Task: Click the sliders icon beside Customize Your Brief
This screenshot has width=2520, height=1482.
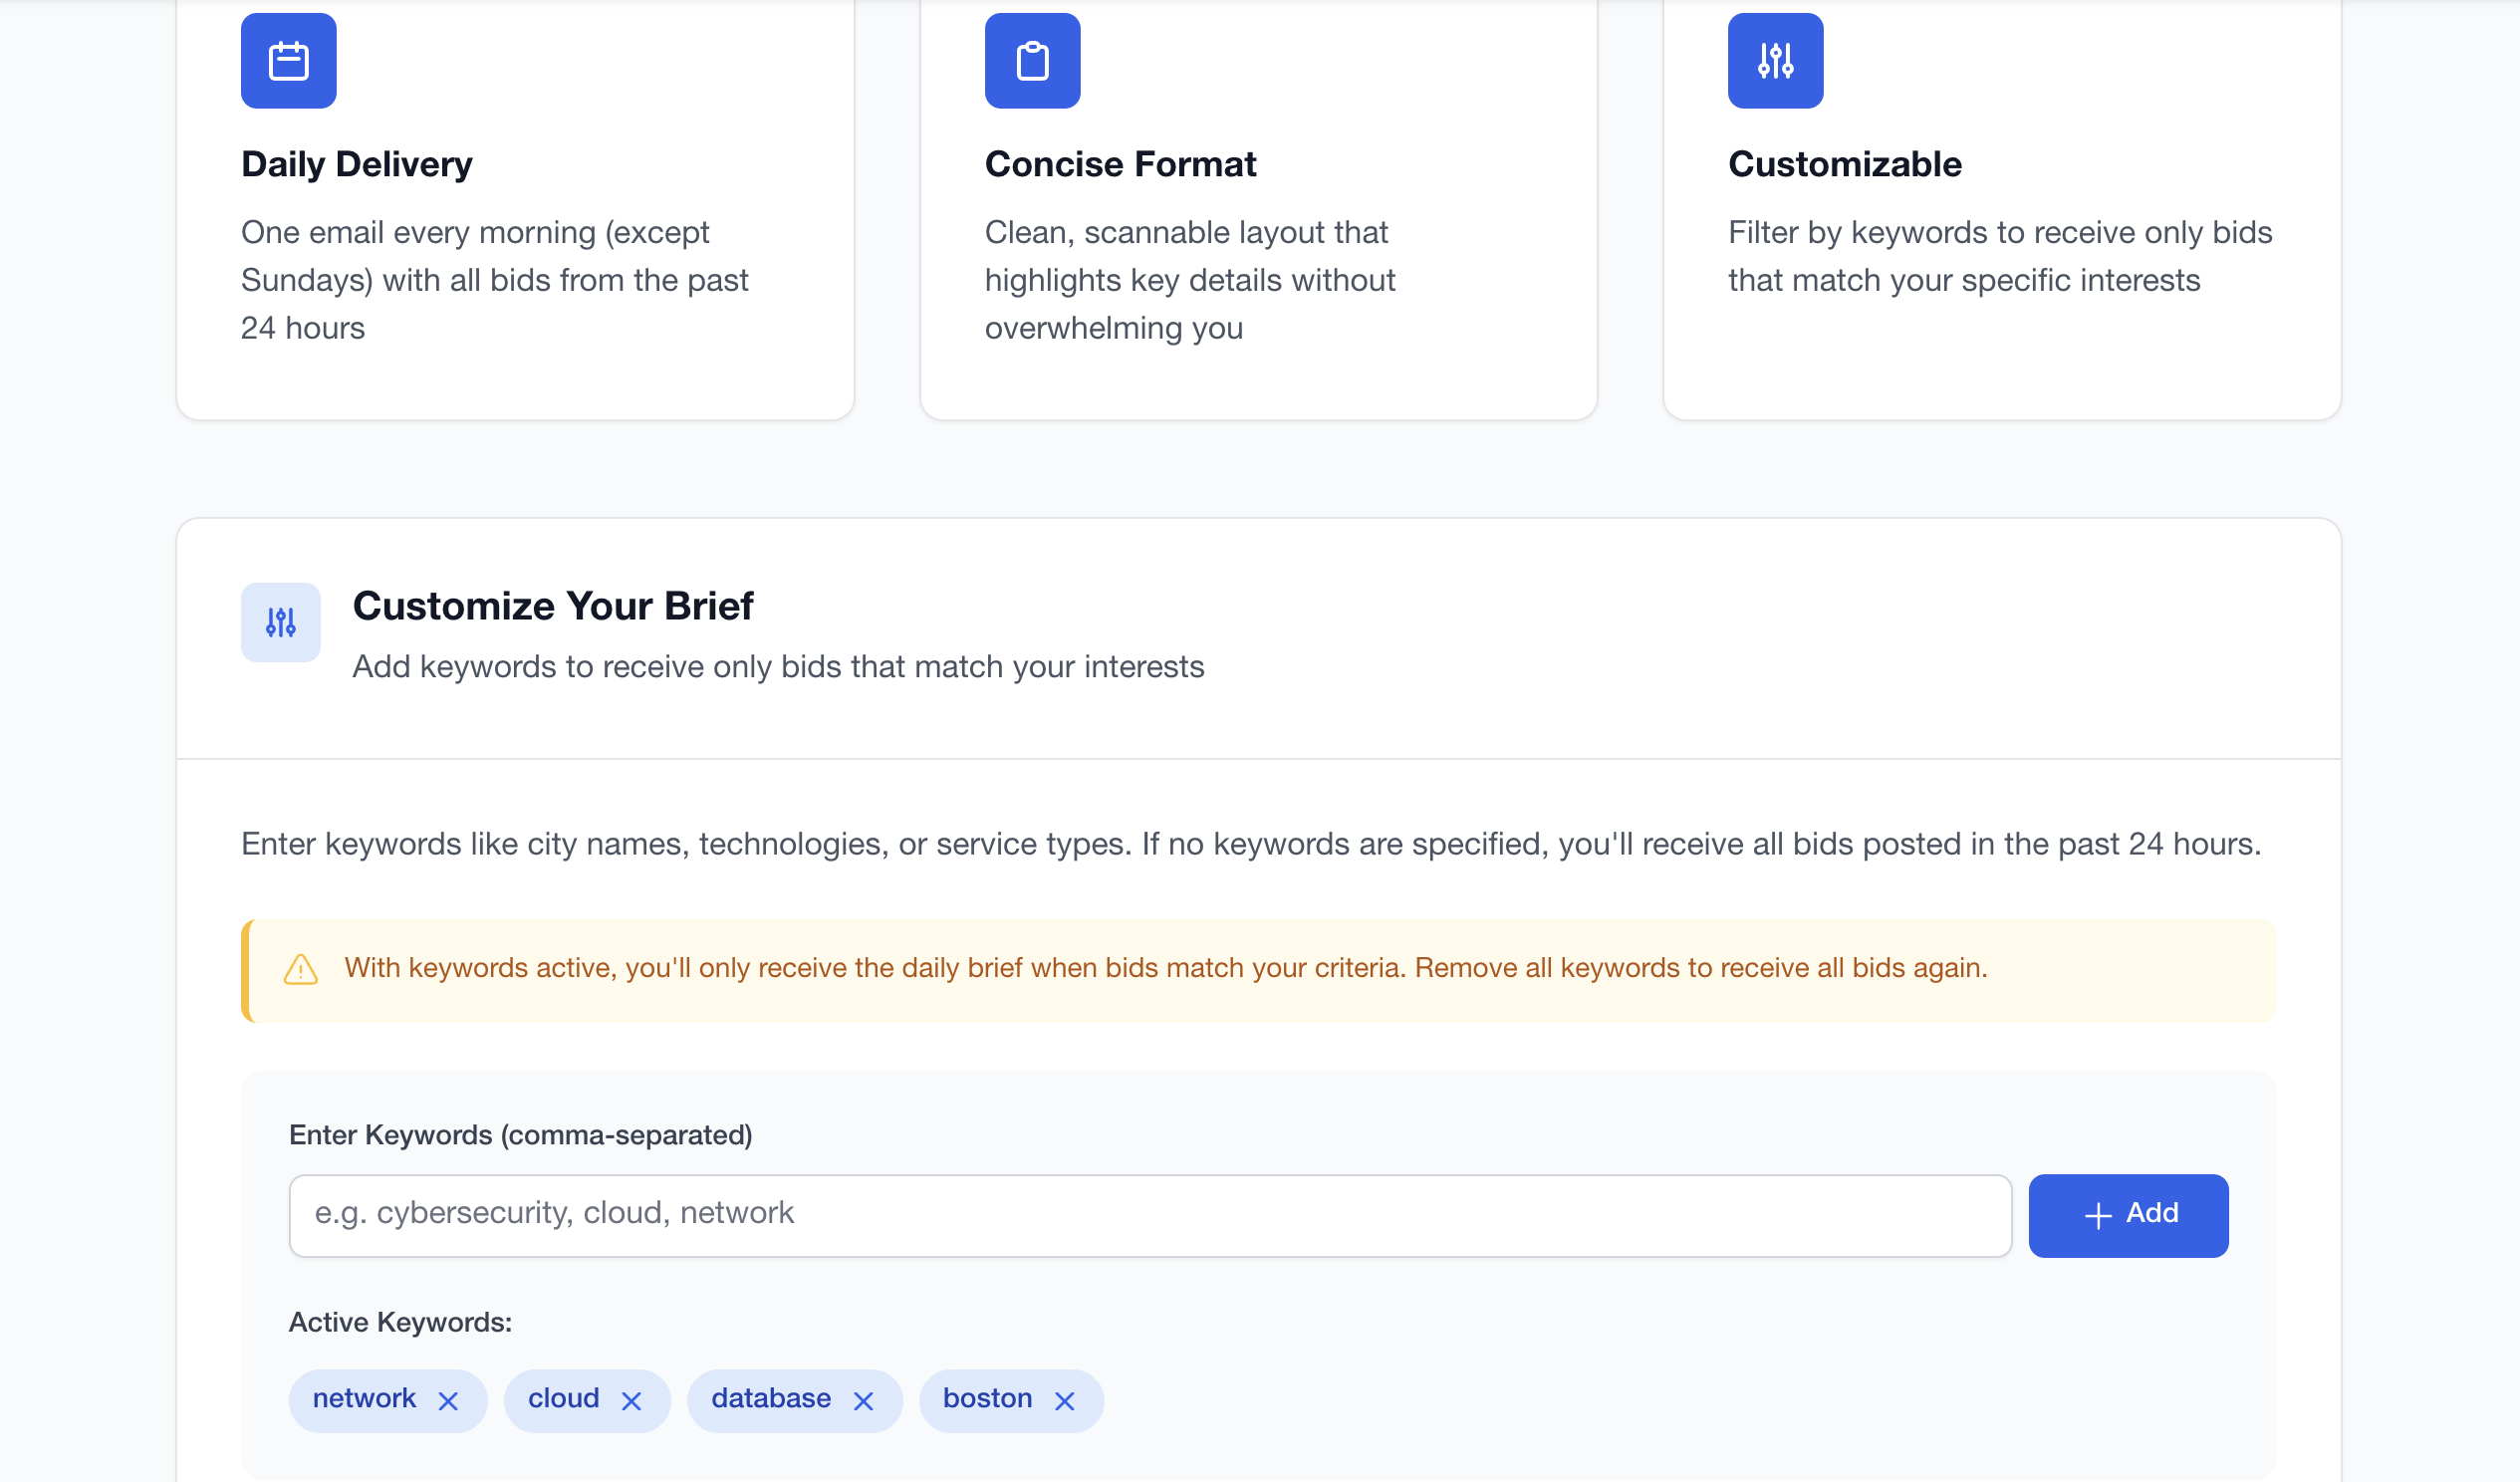Action: 281,622
